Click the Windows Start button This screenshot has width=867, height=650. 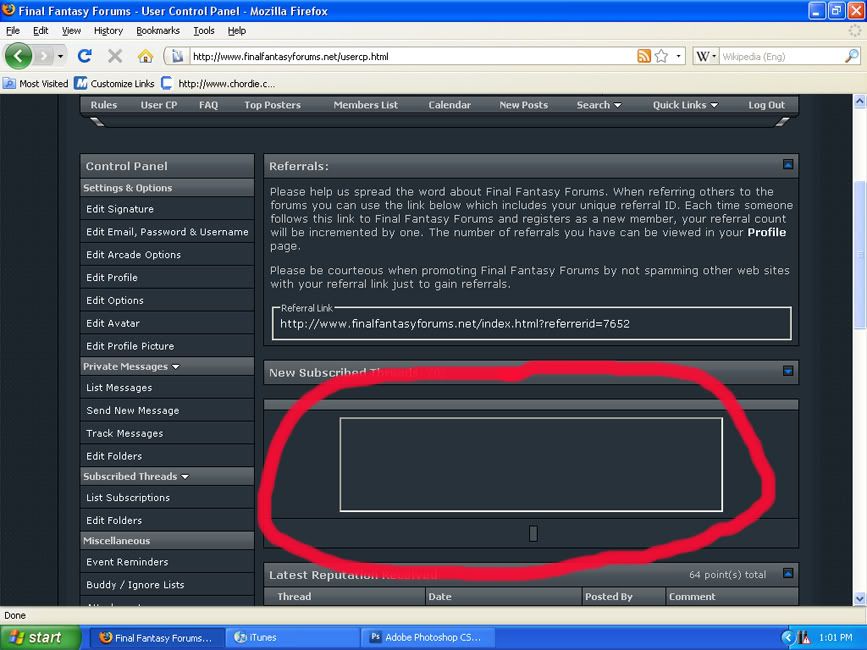pos(40,637)
